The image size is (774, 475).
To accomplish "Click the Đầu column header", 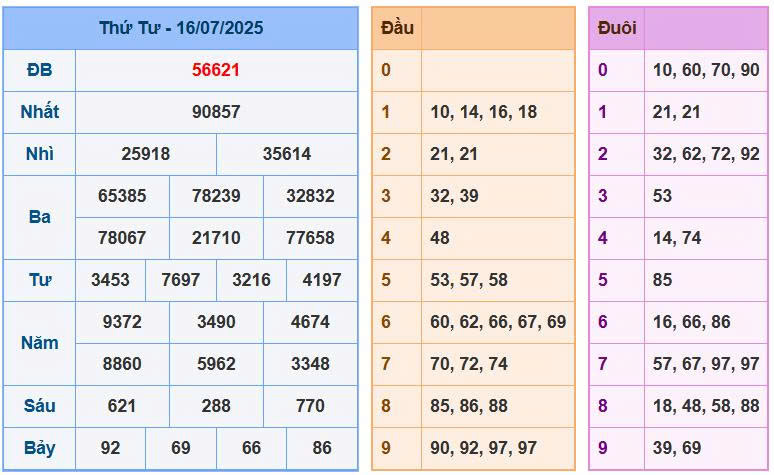I will (x=397, y=28).
